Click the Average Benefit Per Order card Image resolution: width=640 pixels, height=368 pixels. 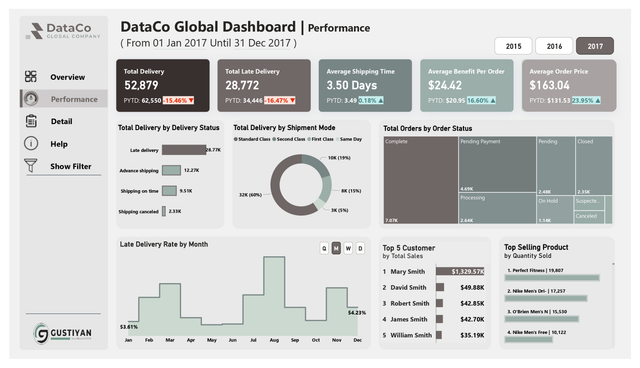click(x=467, y=85)
